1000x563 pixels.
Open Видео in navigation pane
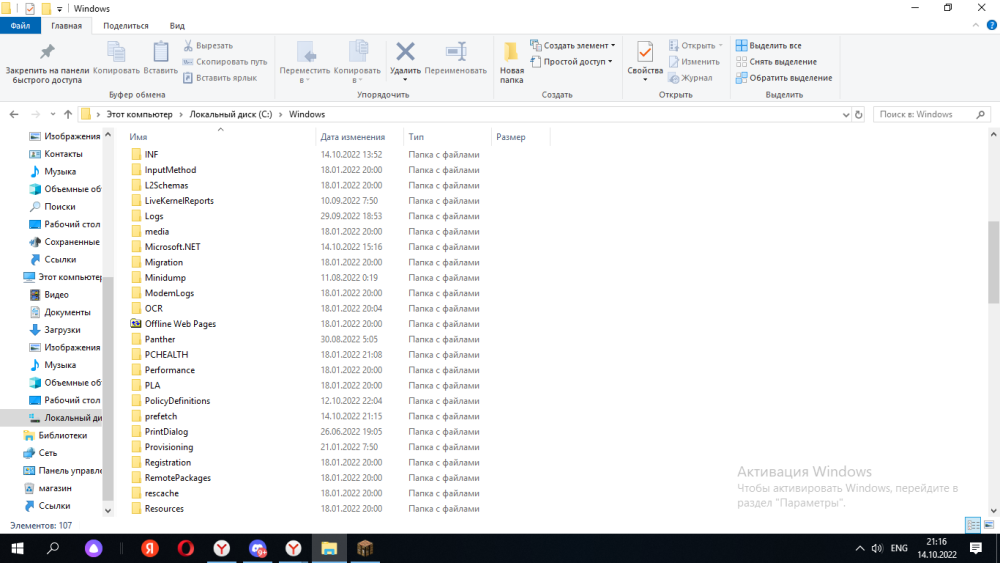(56, 295)
